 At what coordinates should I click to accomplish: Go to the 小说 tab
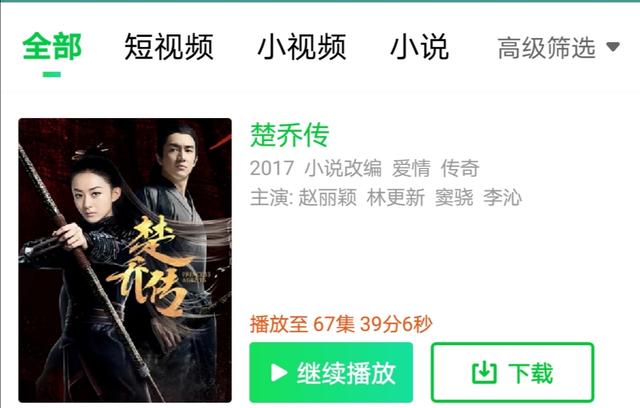pyautogui.click(x=420, y=47)
